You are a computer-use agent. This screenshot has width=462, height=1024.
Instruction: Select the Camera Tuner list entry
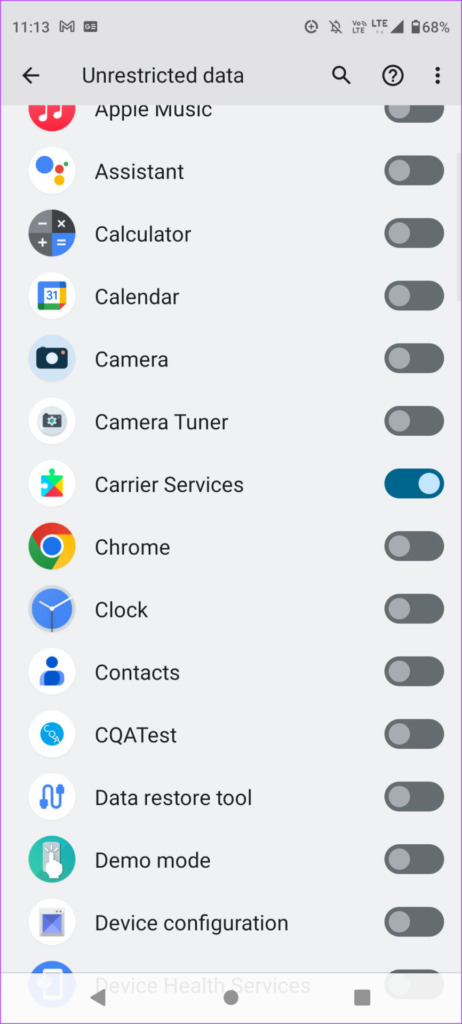pyautogui.click(x=231, y=422)
